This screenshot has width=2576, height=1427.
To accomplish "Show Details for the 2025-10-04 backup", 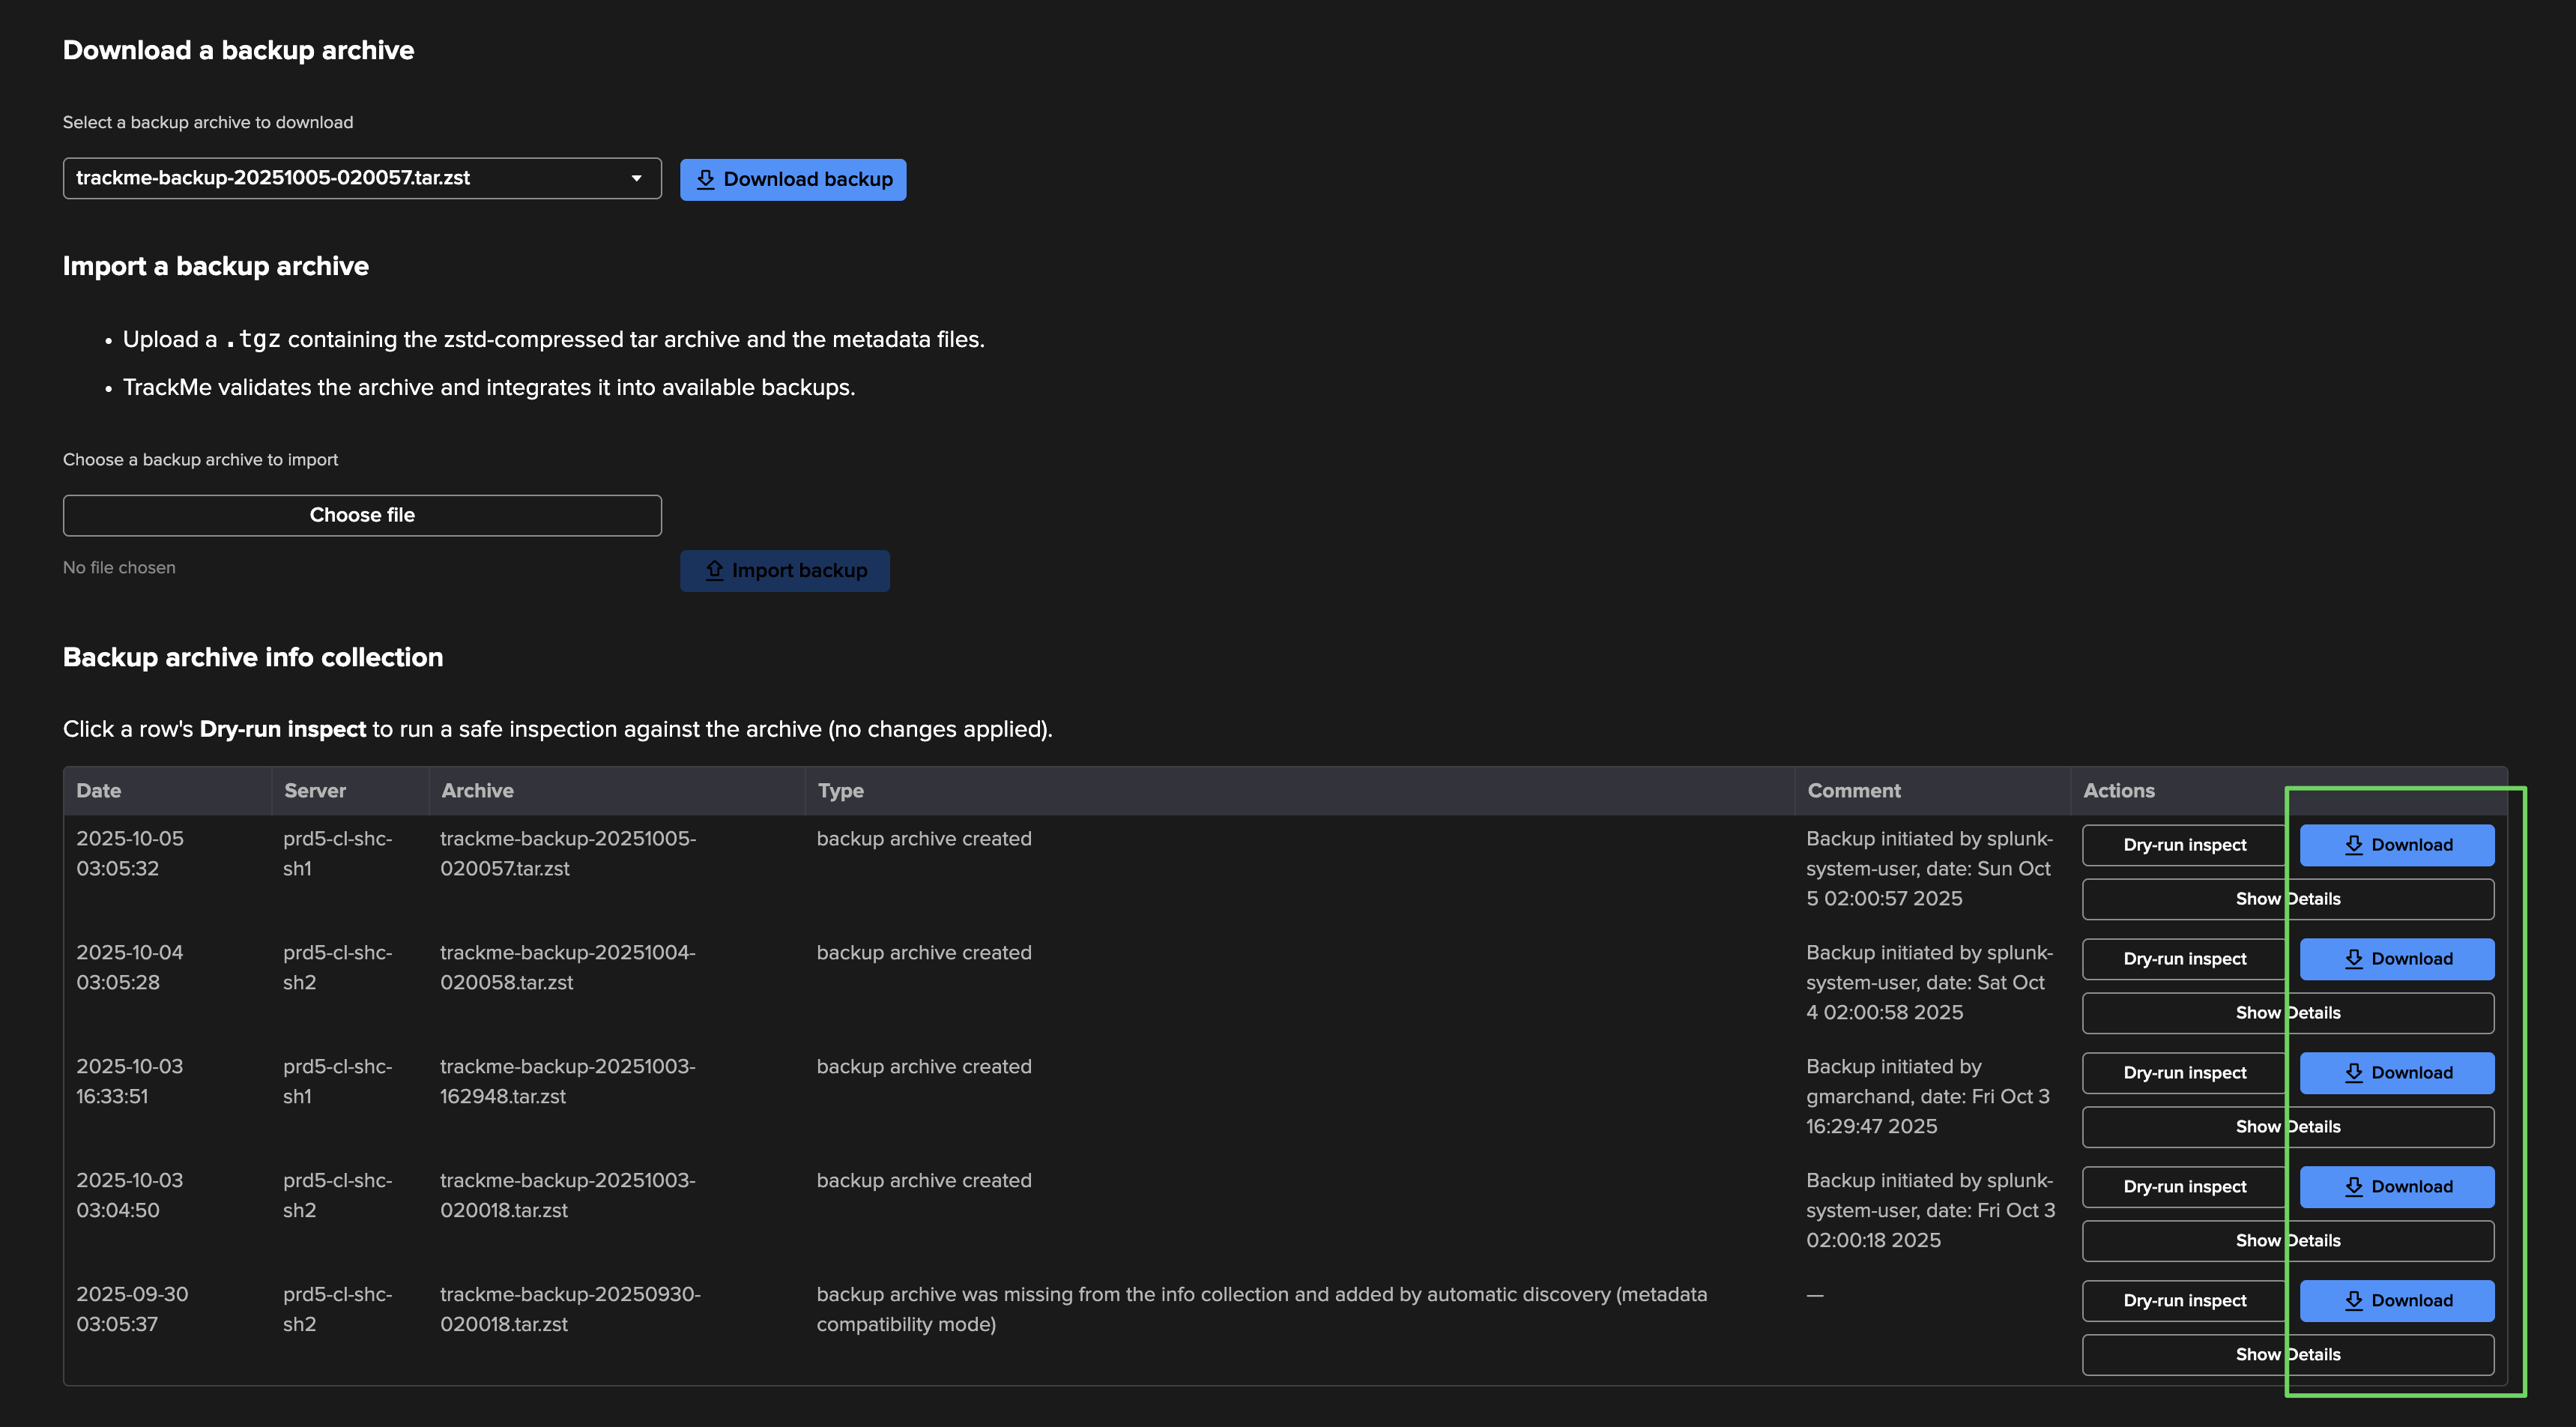I will pos(2287,1013).
